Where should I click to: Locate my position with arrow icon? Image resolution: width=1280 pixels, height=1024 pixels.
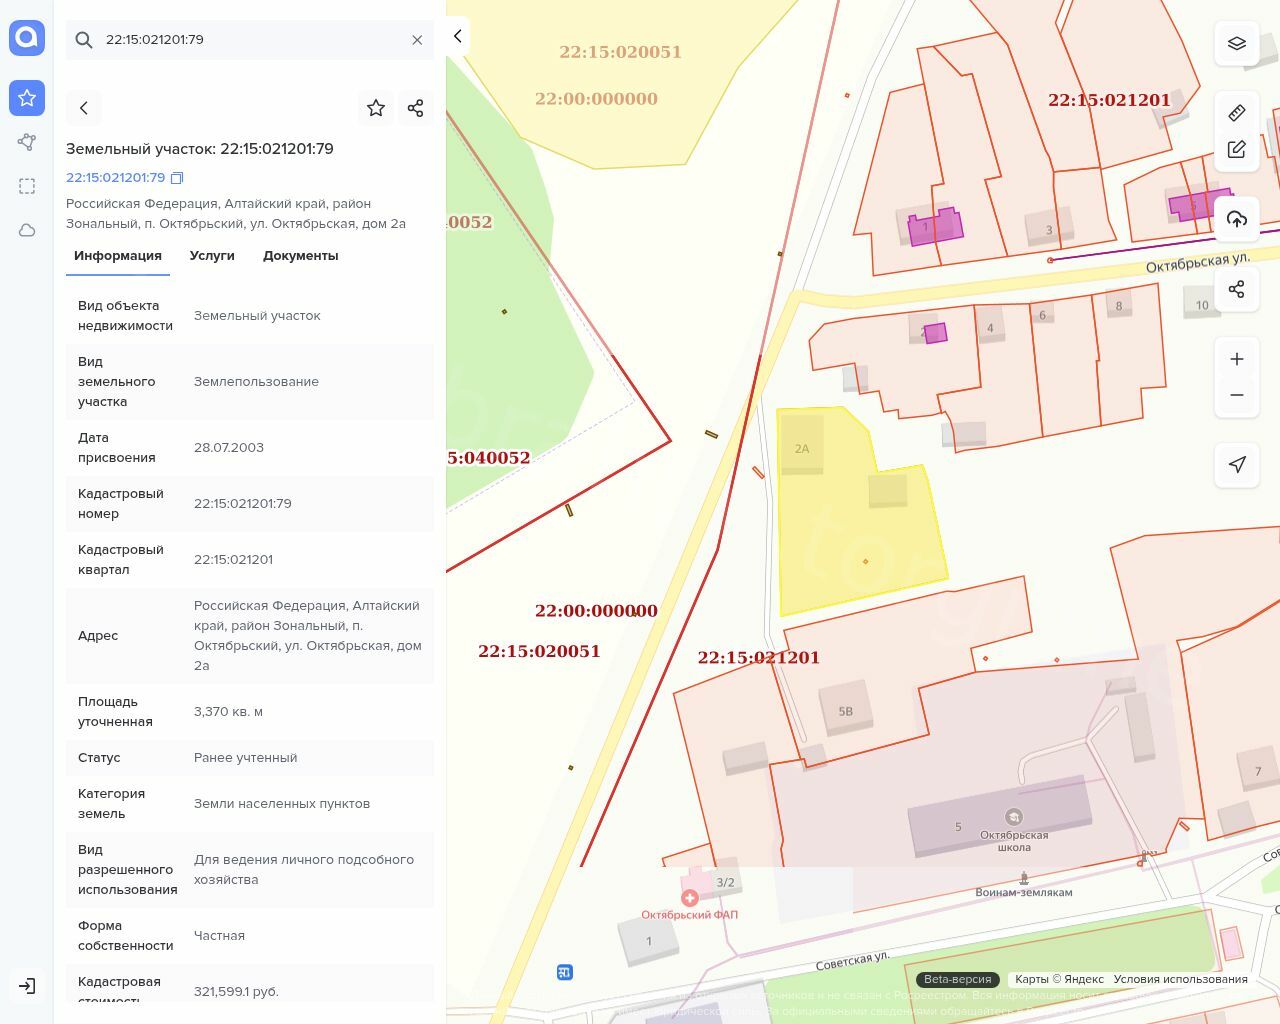click(x=1237, y=464)
